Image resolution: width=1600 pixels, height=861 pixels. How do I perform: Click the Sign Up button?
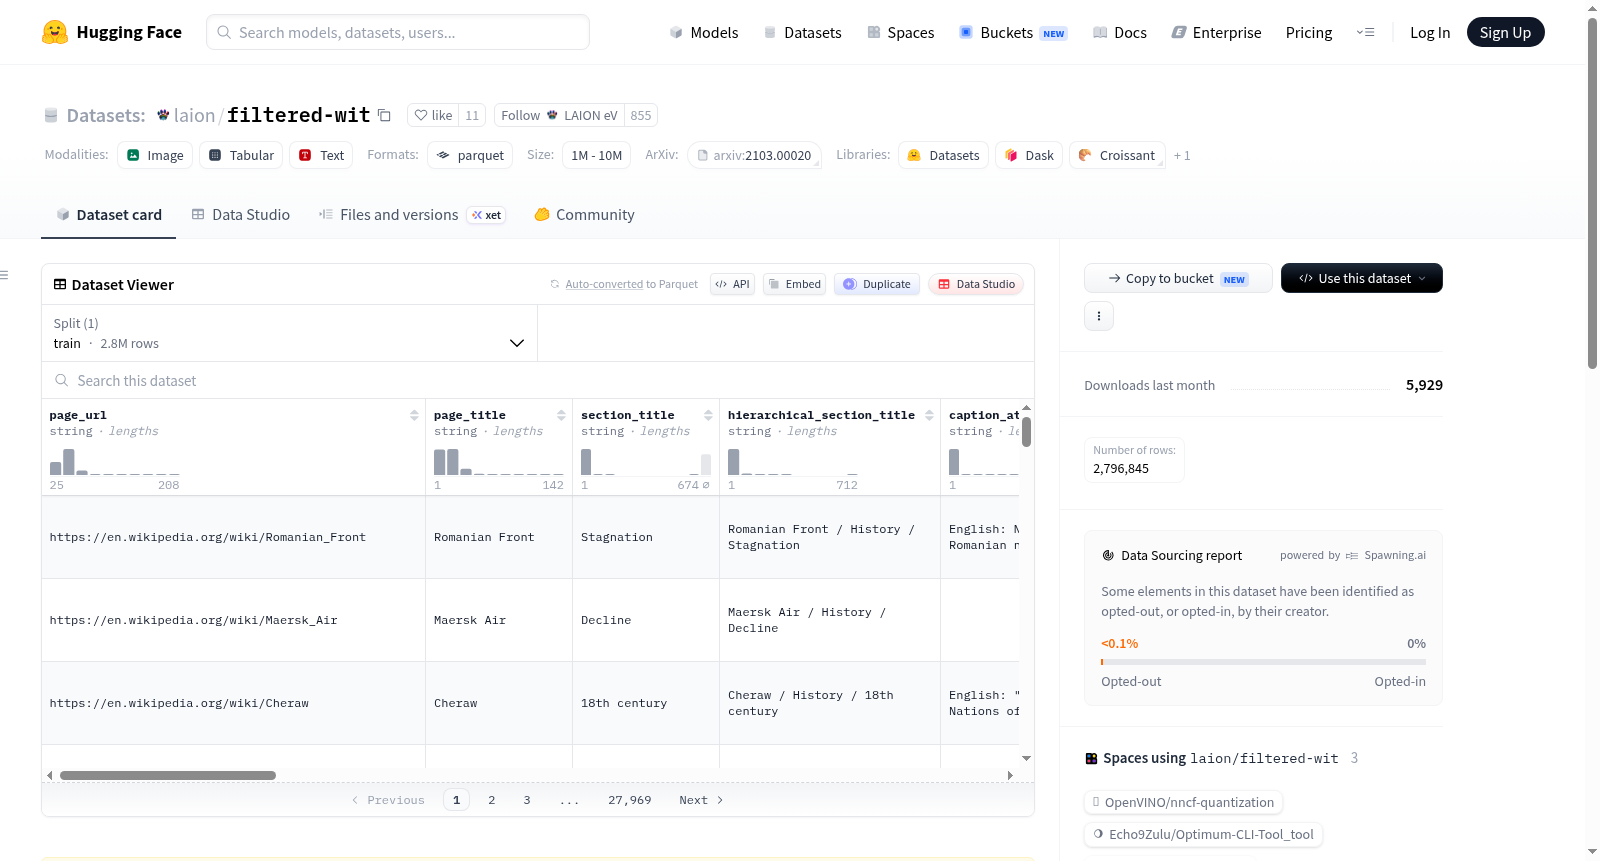coord(1505,32)
